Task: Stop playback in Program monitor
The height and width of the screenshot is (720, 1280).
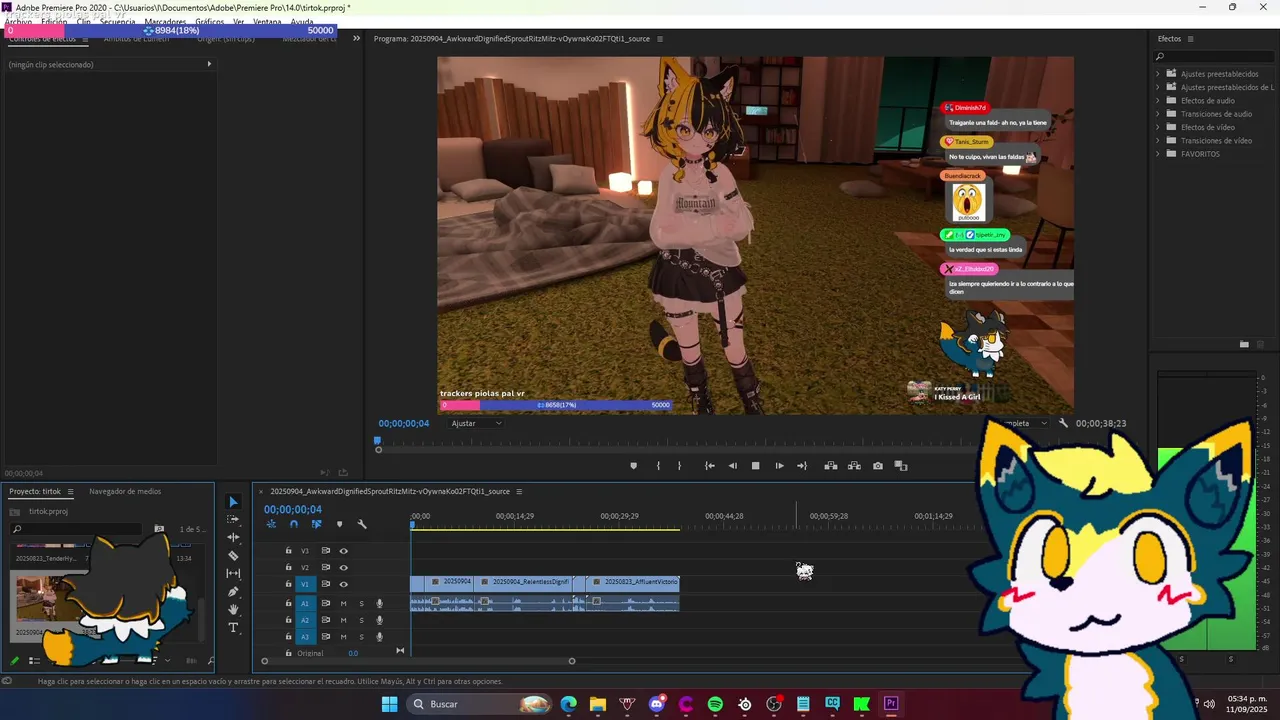Action: pos(756,466)
